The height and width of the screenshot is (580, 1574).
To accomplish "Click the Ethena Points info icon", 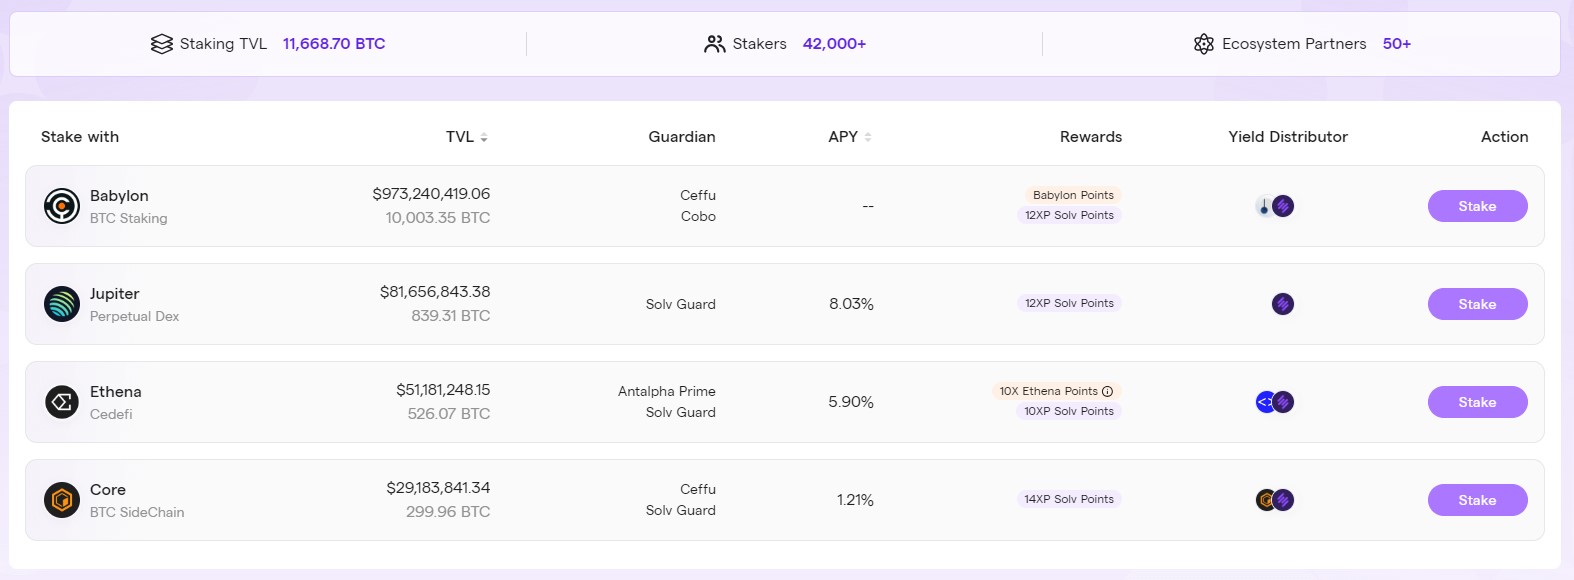I will coord(1108,391).
